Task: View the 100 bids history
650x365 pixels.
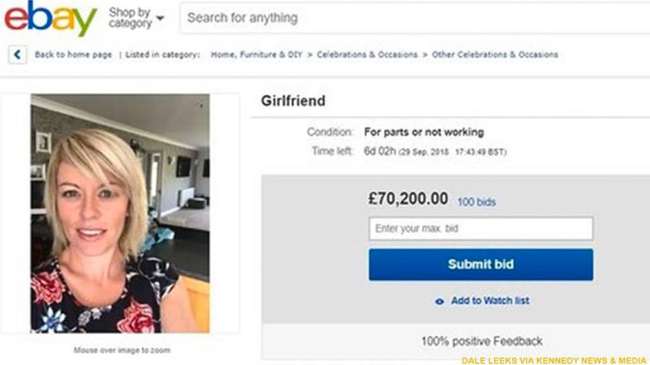Action: coord(477,202)
